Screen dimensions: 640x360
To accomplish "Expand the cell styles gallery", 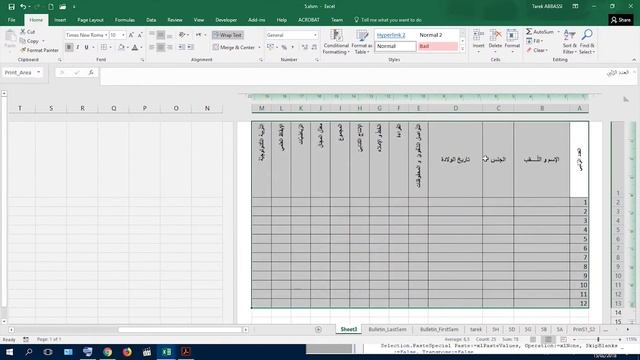I will [462, 49].
